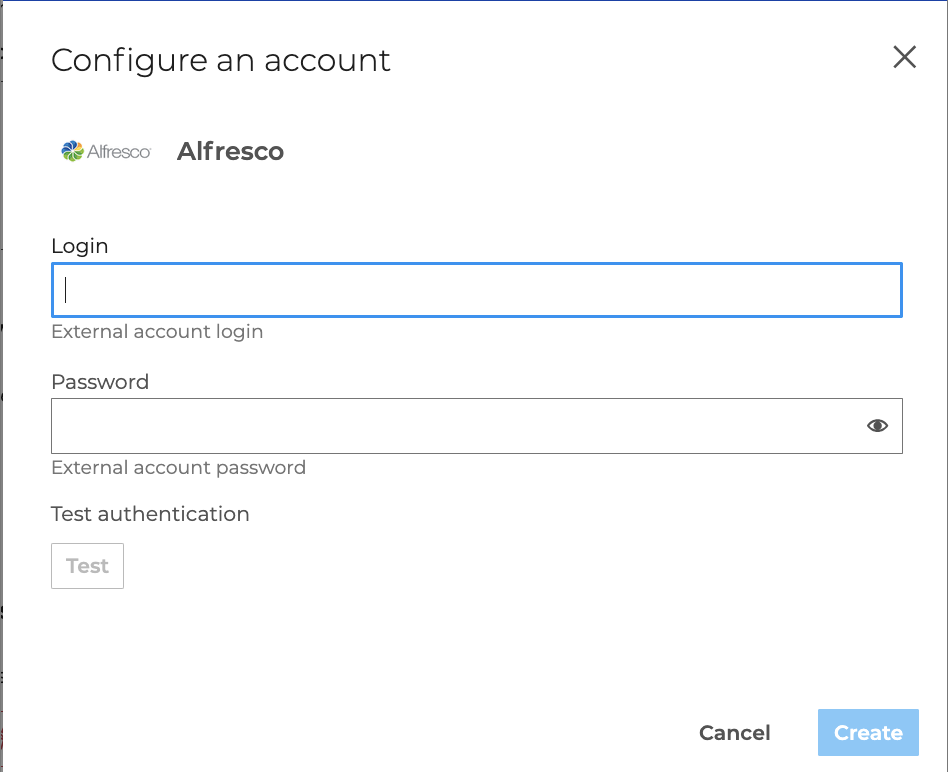Click the blinking text cursor in Login
Screen dimensions: 948x772
tap(66, 290)
